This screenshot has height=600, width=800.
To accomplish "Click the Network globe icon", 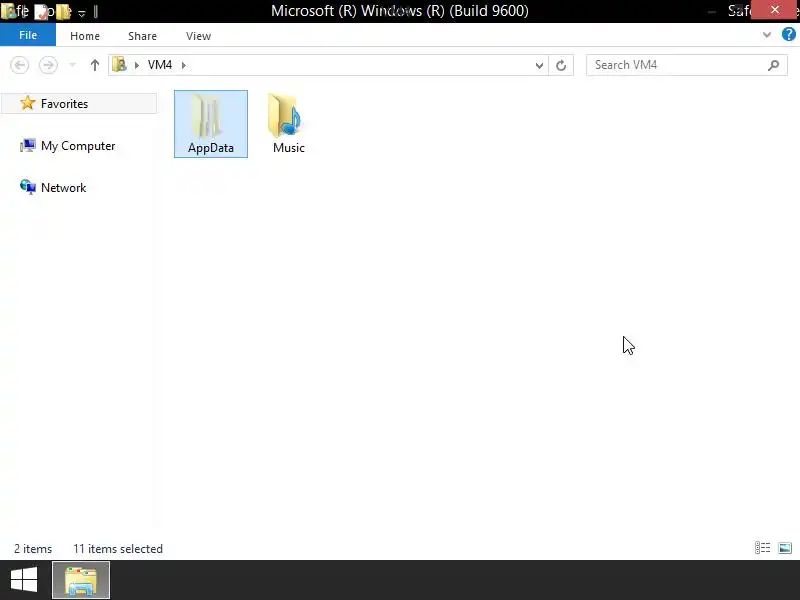I will (28, 187).
